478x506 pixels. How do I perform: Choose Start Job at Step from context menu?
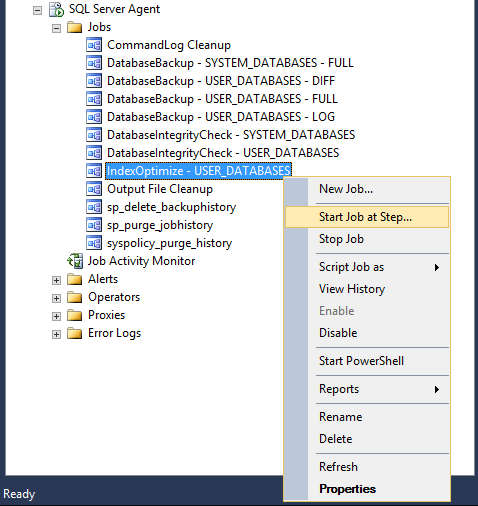[x=367, y=217]
